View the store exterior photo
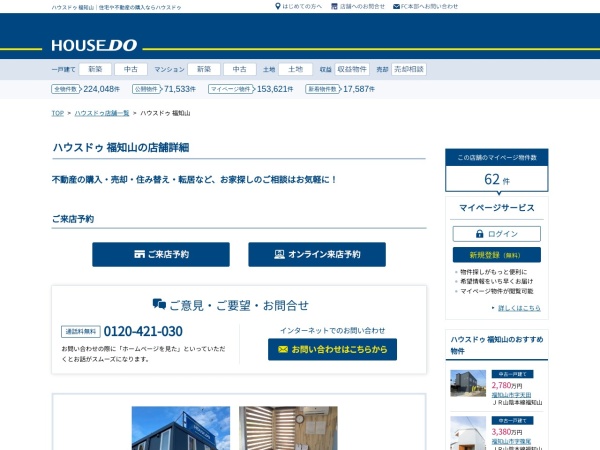The height and width of the screenshot is (450, 600). pos(181,428)
